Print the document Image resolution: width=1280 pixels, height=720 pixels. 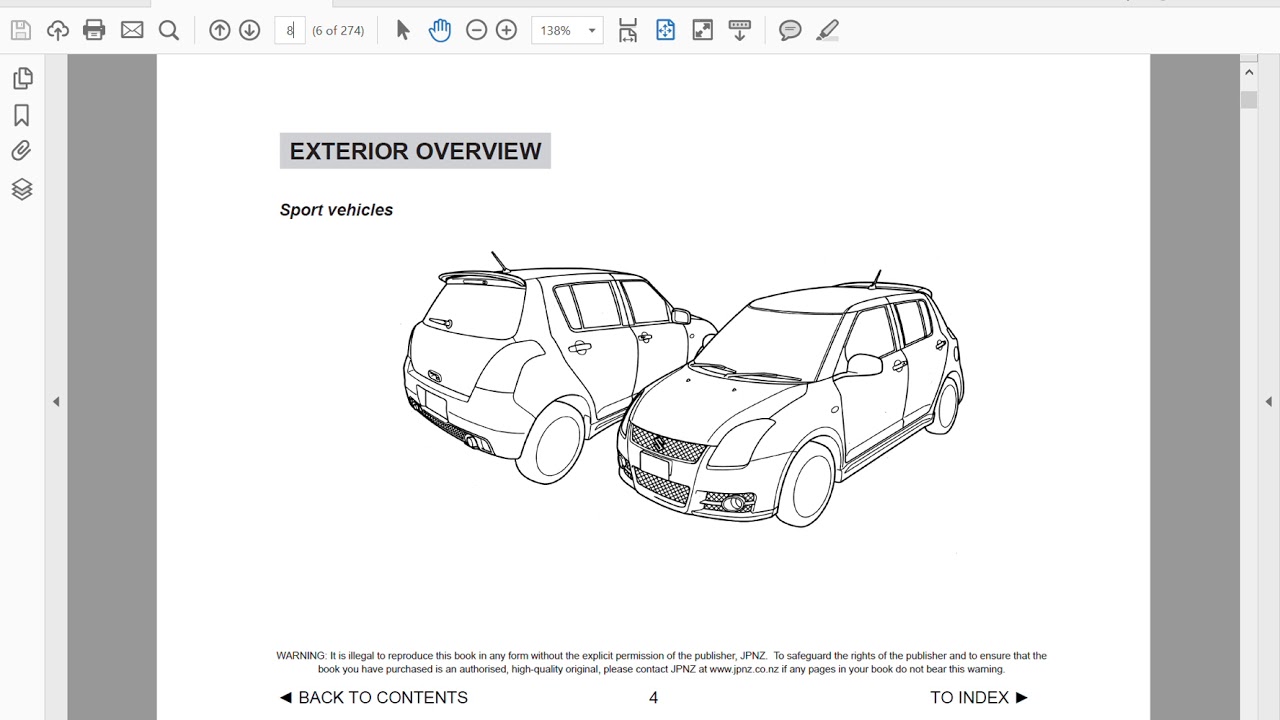tap(94, 30)
